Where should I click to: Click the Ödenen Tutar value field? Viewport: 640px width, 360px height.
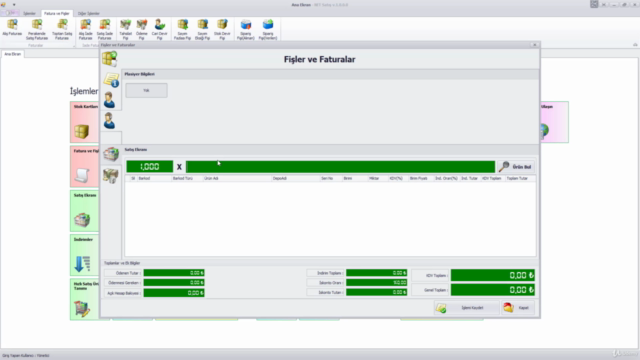pyautogui.click(x=174, y=273)
